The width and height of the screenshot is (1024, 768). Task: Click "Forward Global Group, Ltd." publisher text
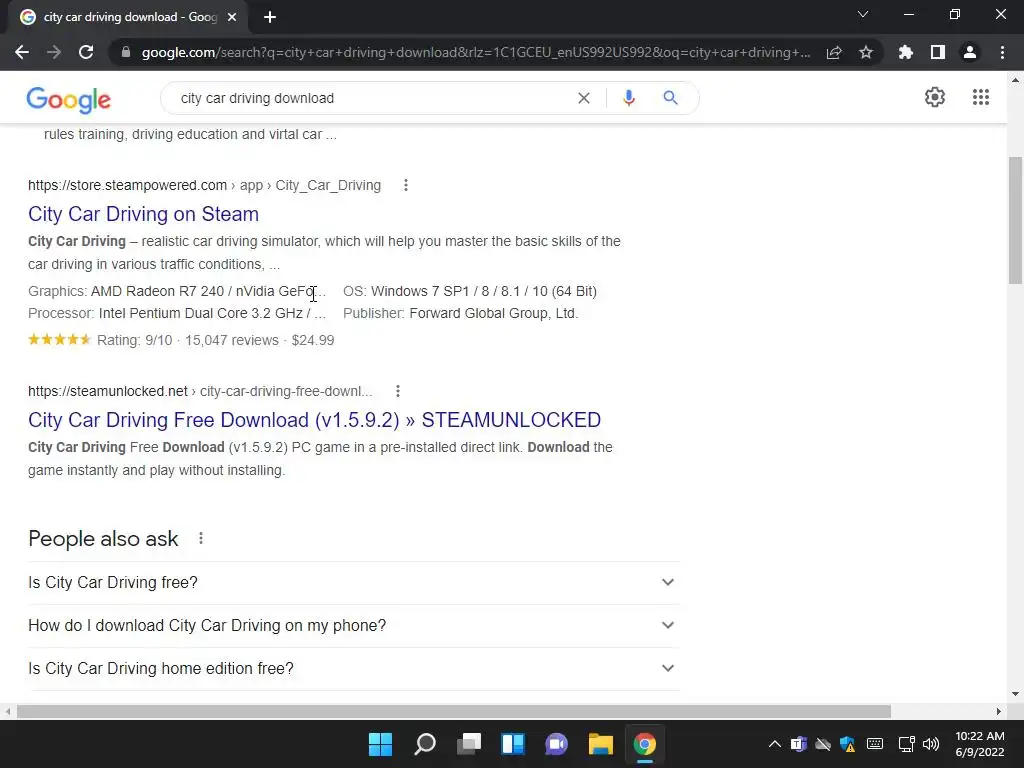[494, 313]
